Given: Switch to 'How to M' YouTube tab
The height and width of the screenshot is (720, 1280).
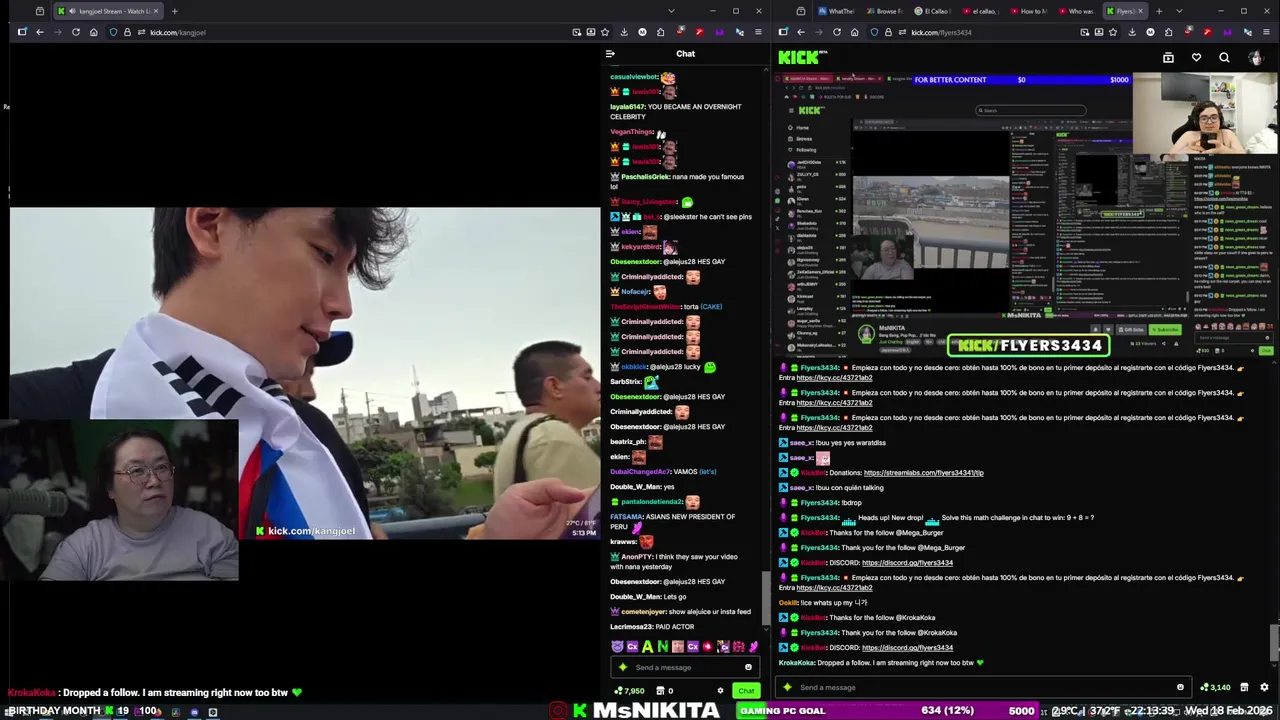Looking at the screenshot, I should tap(1028, 11).
